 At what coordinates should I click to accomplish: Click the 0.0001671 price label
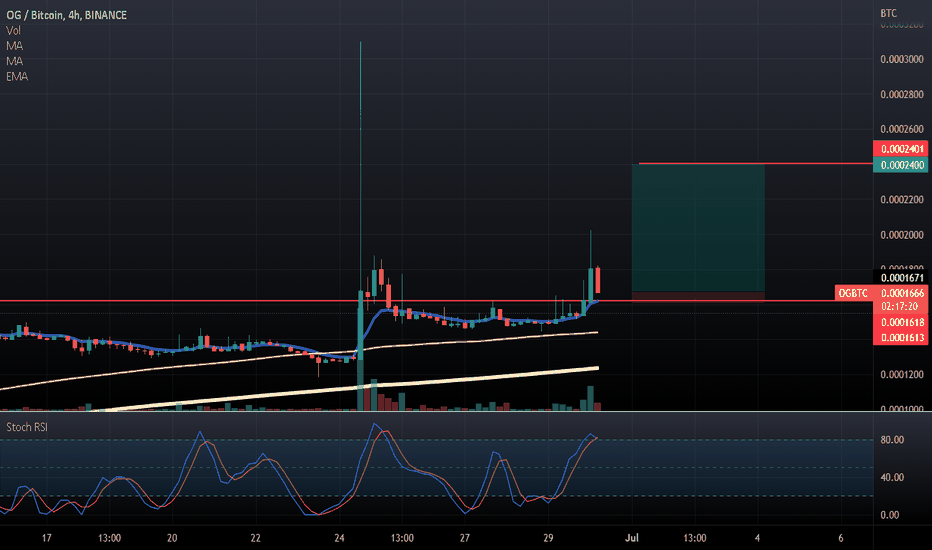(x=902, y=278)
